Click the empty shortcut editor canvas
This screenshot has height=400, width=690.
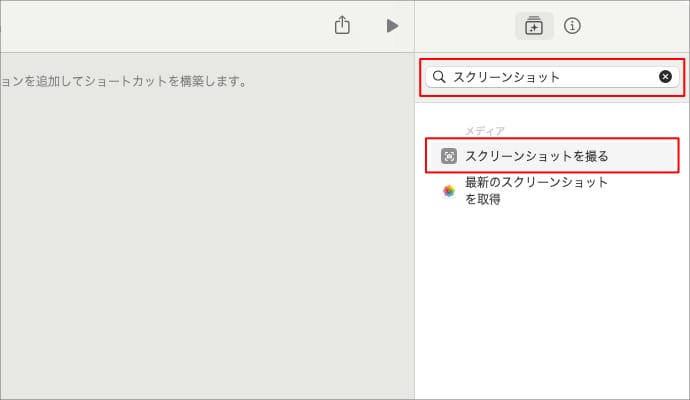tap(200, 250)
